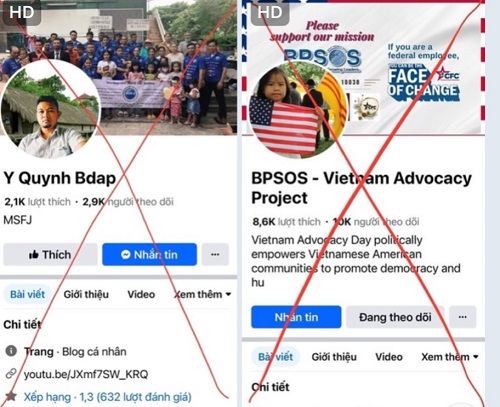Select Video tab on BPSOS page

(389, 357)
